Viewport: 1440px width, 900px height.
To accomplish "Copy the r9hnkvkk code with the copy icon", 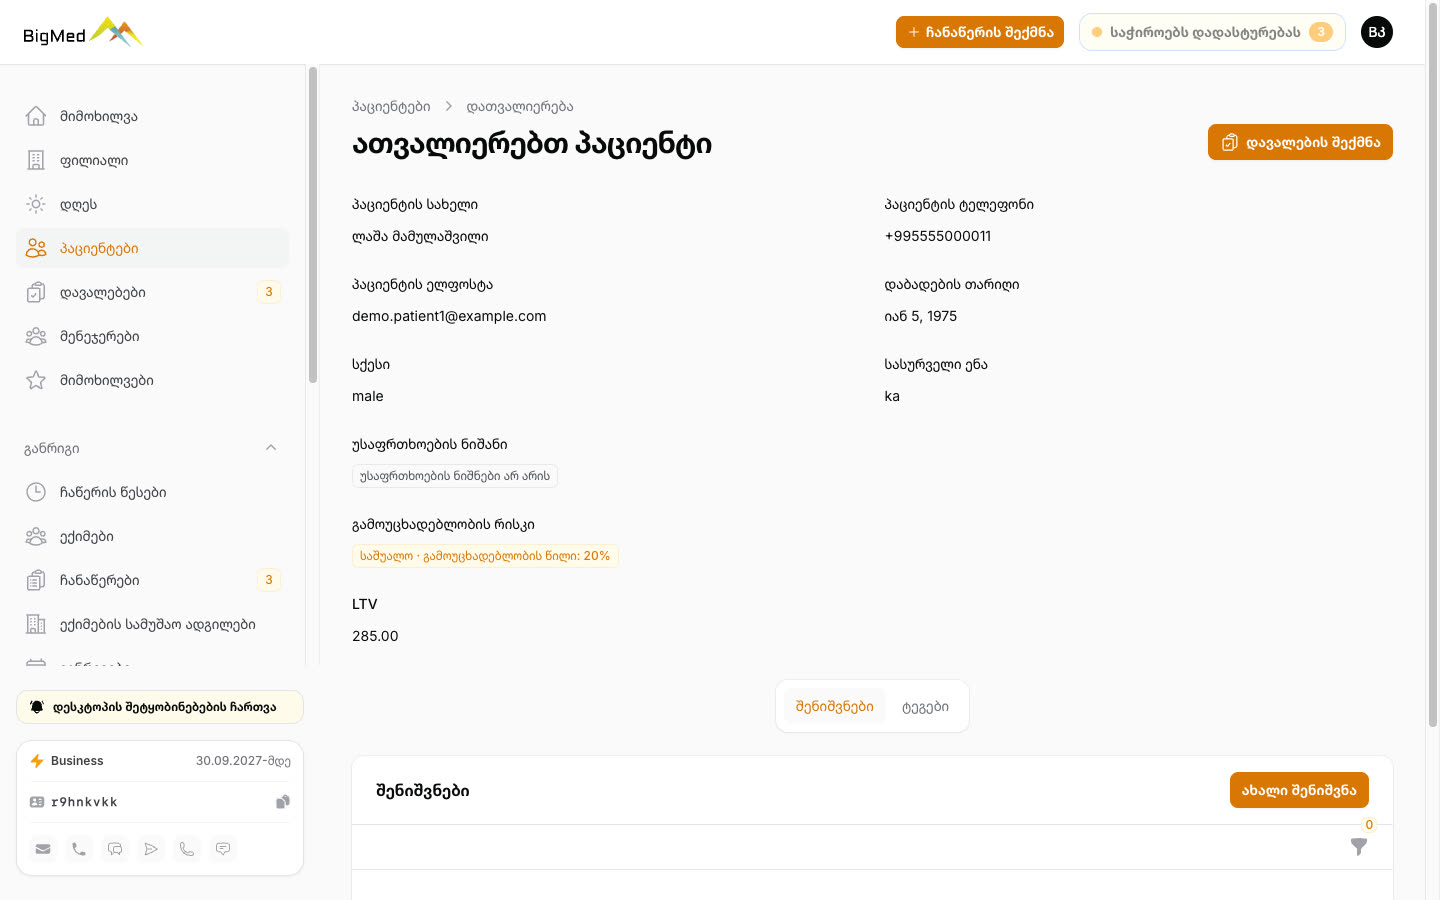I will pos(283,802).
